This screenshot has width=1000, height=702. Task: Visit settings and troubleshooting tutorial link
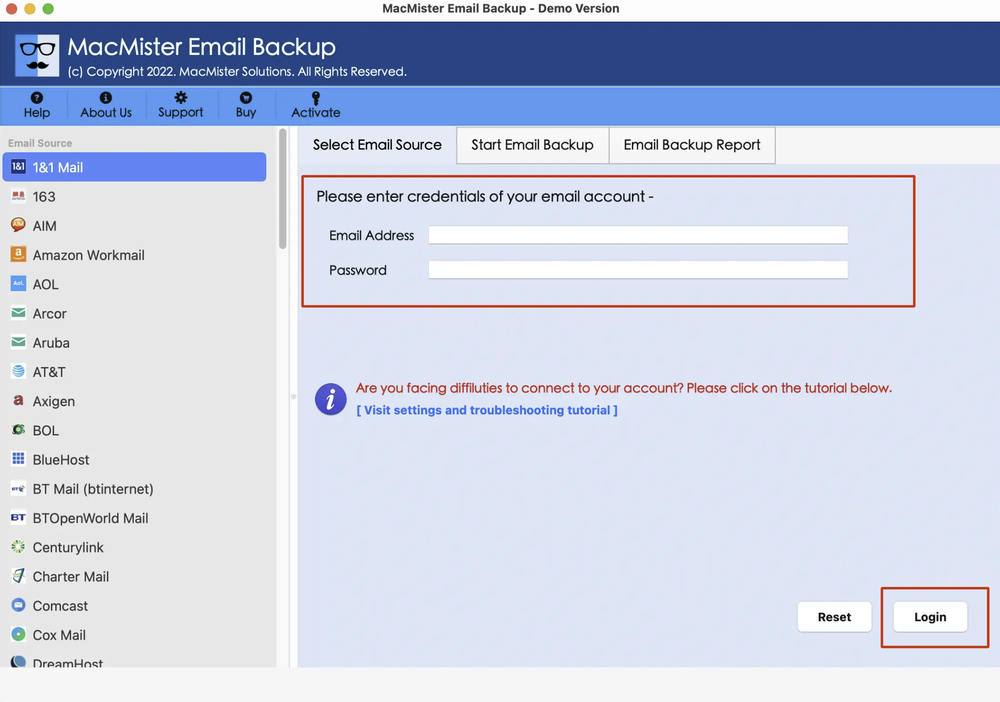[x=487, y=410]
